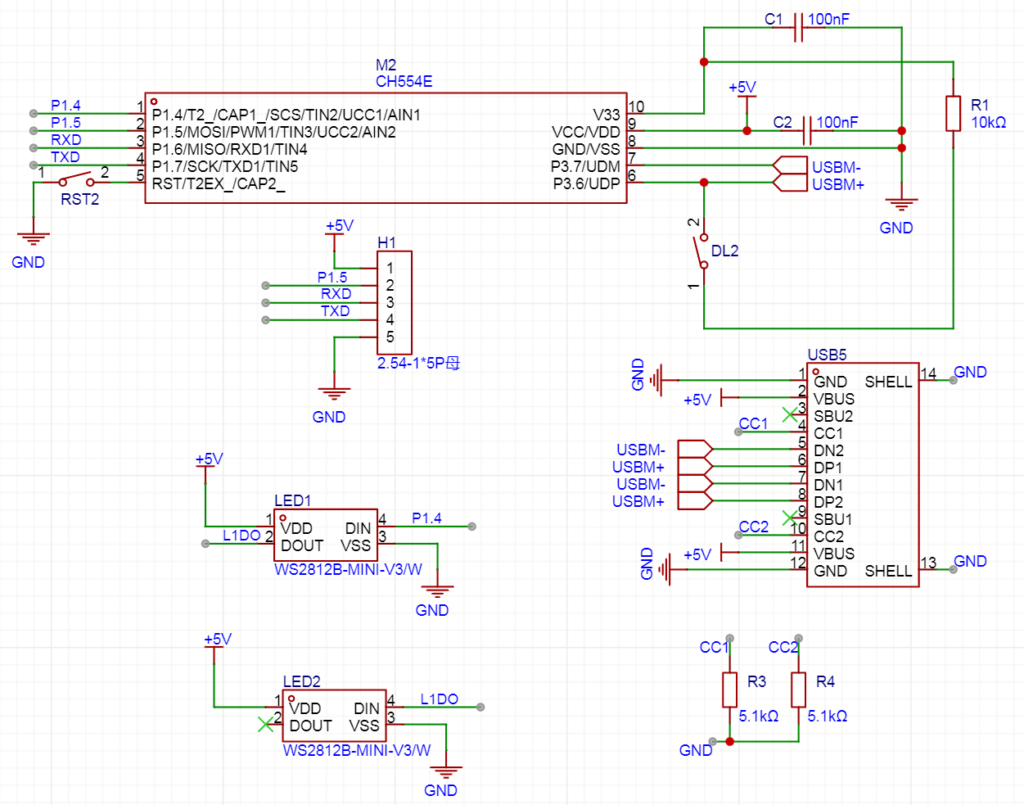Select the CH554E chip designator text
This screenshot has height=805, width=1024.
point(403,82)
